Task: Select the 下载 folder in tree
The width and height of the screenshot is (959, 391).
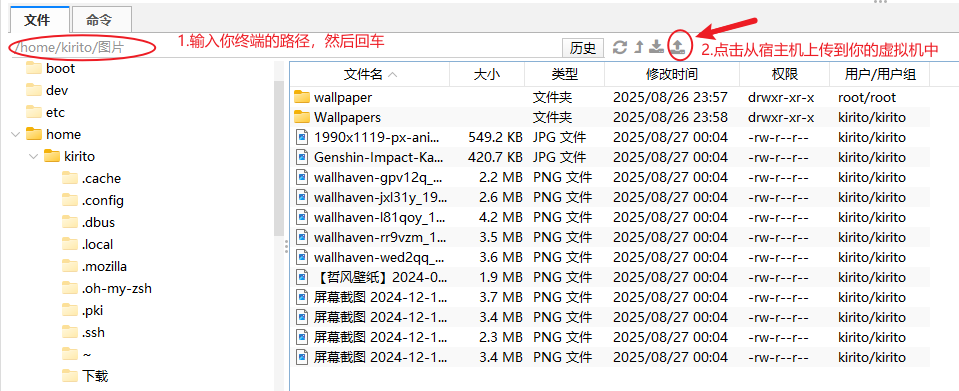Action: pos(95,376)
